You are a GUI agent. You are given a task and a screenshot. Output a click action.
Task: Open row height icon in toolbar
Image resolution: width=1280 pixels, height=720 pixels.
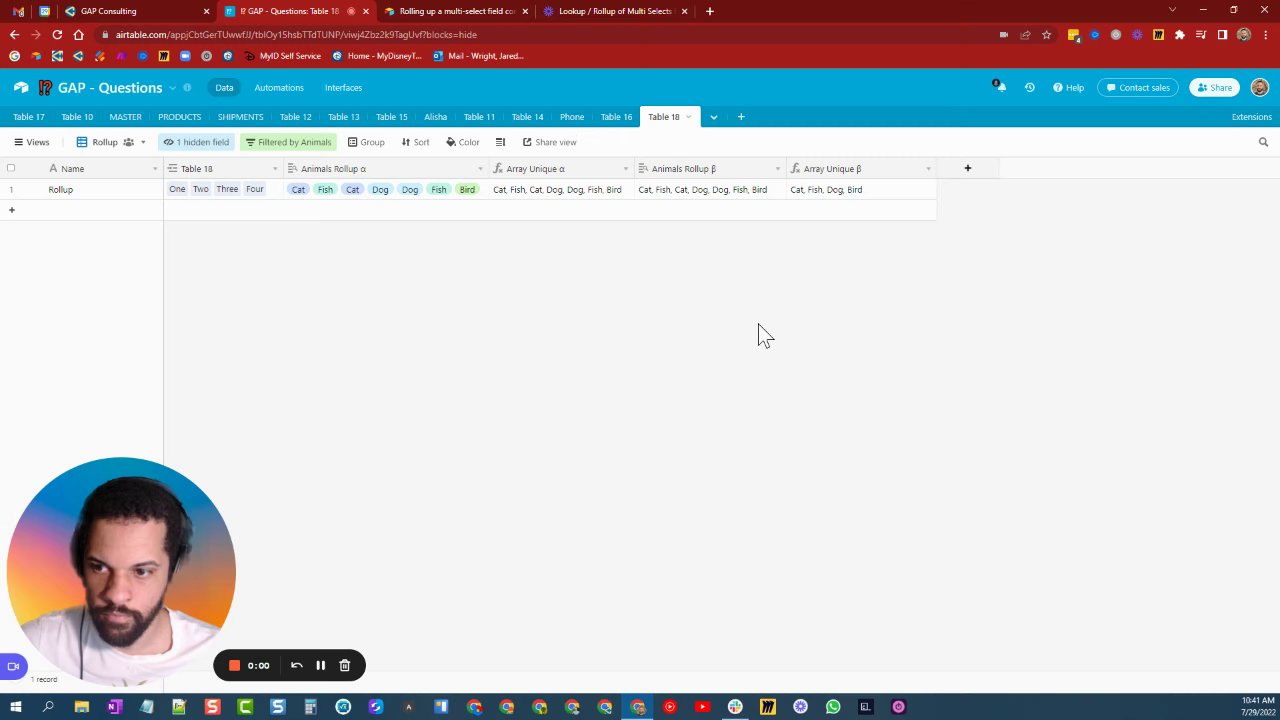(500, 142)
